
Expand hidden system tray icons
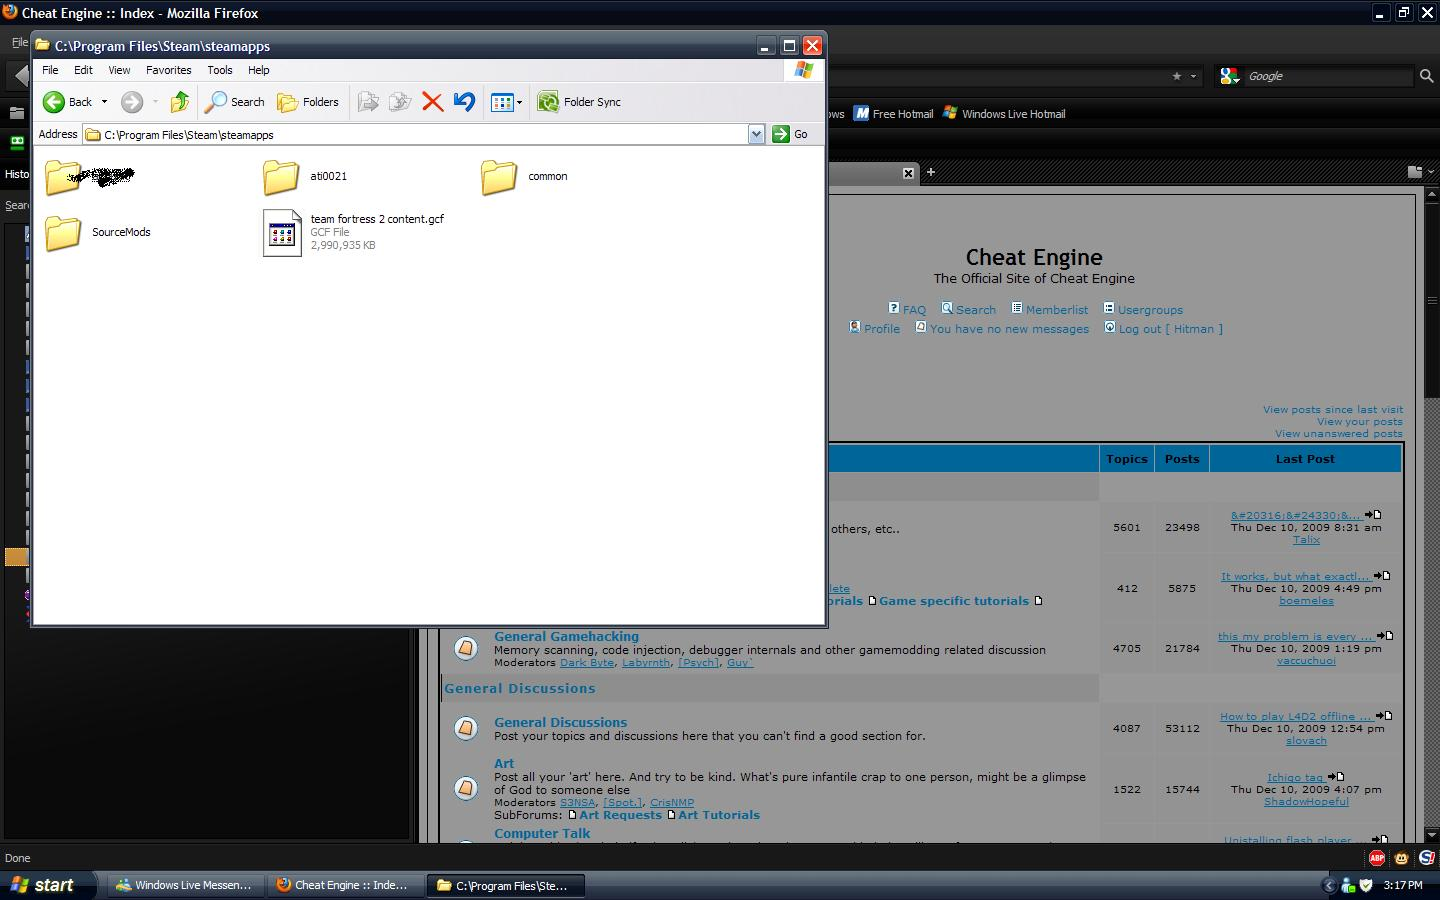point(1329,885)
